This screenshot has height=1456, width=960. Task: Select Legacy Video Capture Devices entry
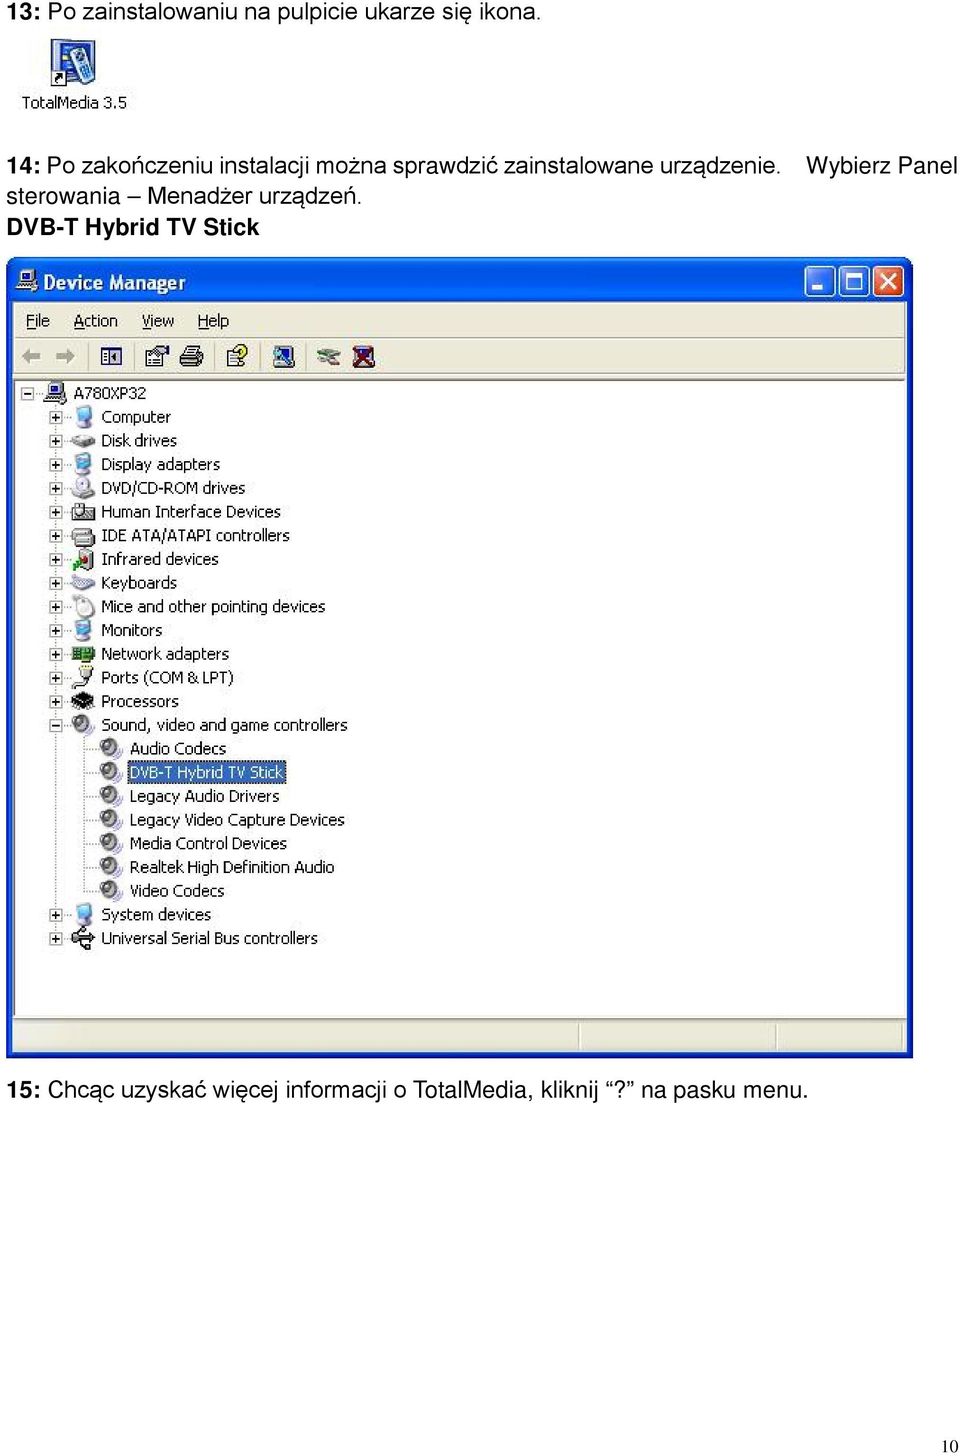pos(237,820)
